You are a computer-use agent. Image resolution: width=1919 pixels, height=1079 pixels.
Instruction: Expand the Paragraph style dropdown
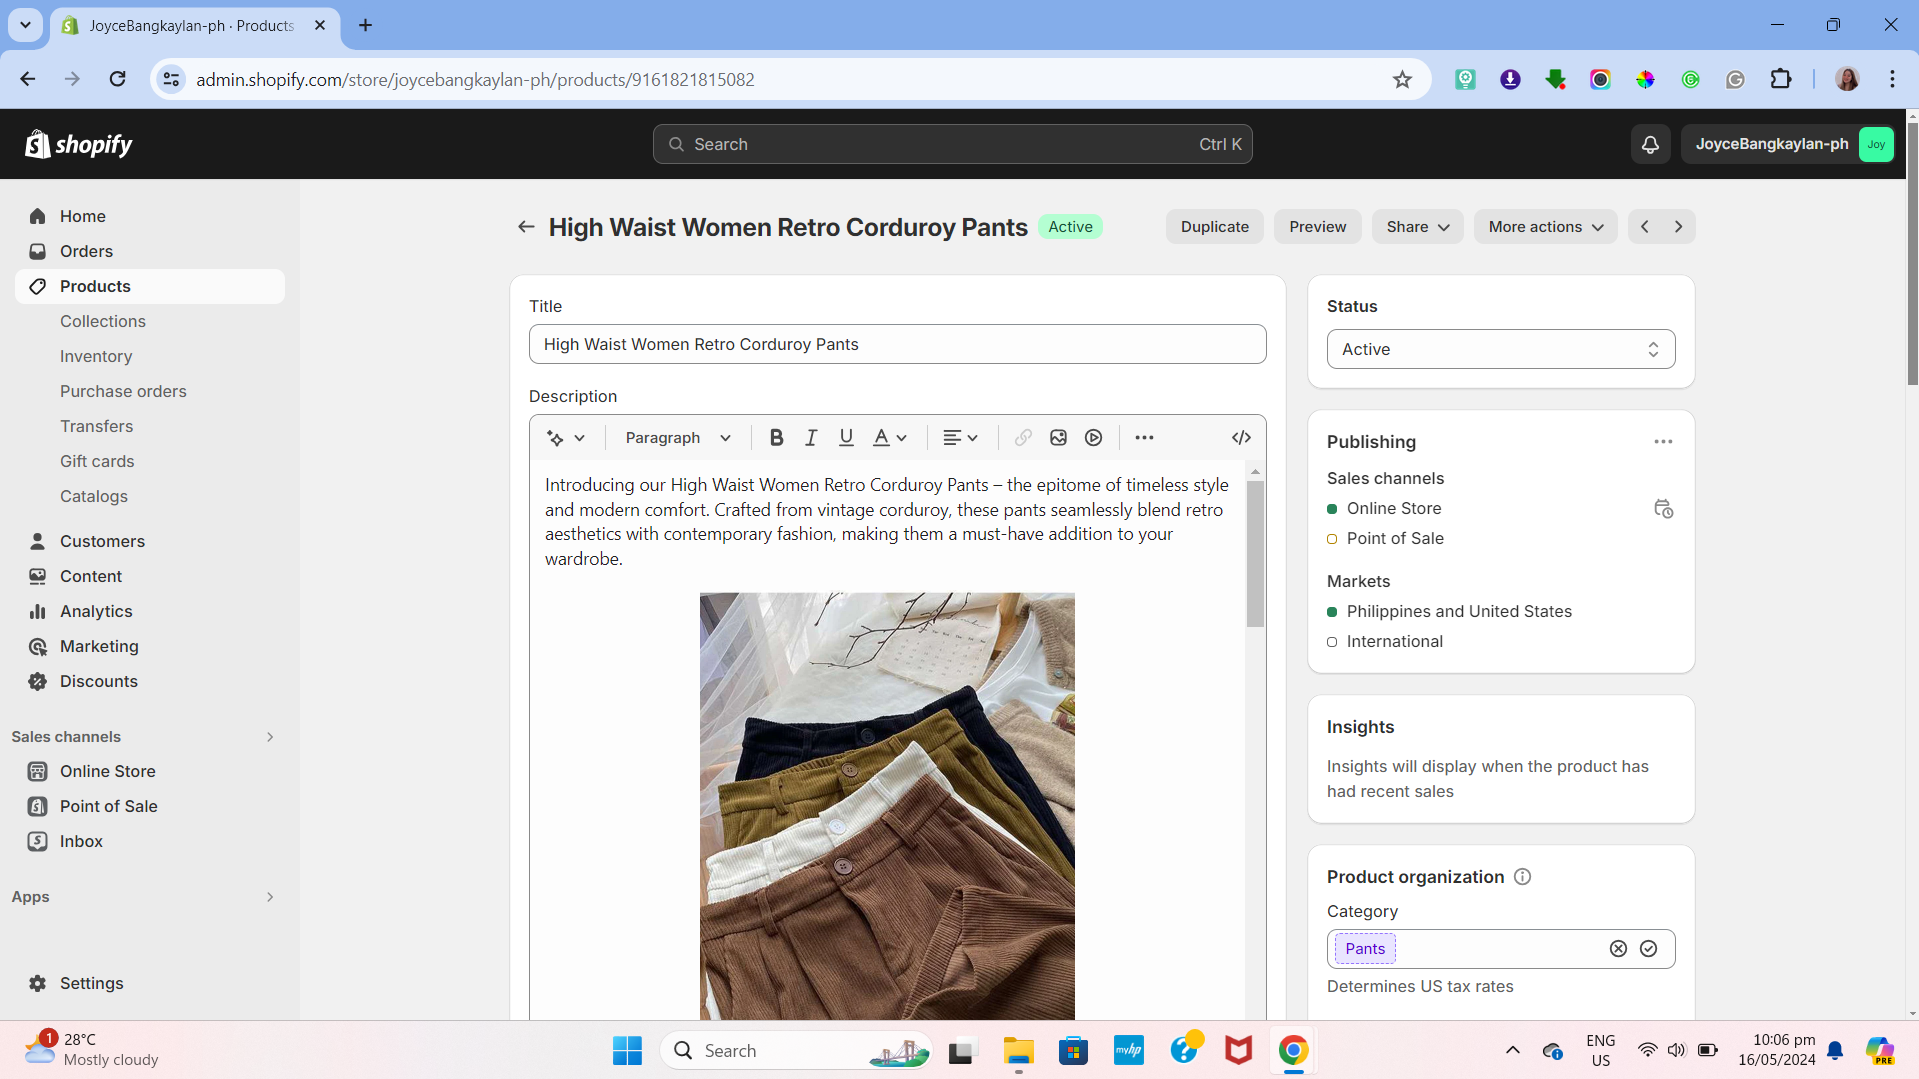point(678,438)
